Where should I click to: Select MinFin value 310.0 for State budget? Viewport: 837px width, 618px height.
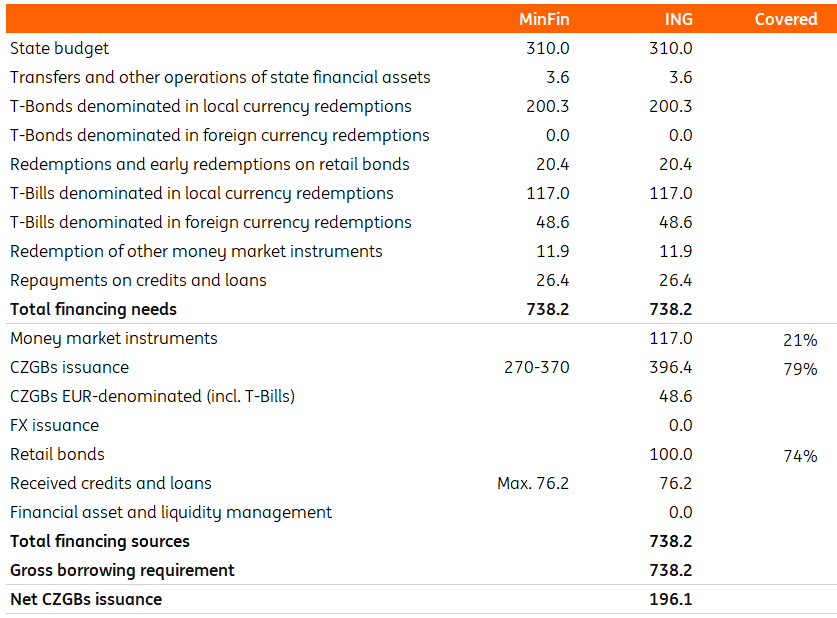pyautogui.click(x=548, y=48)
